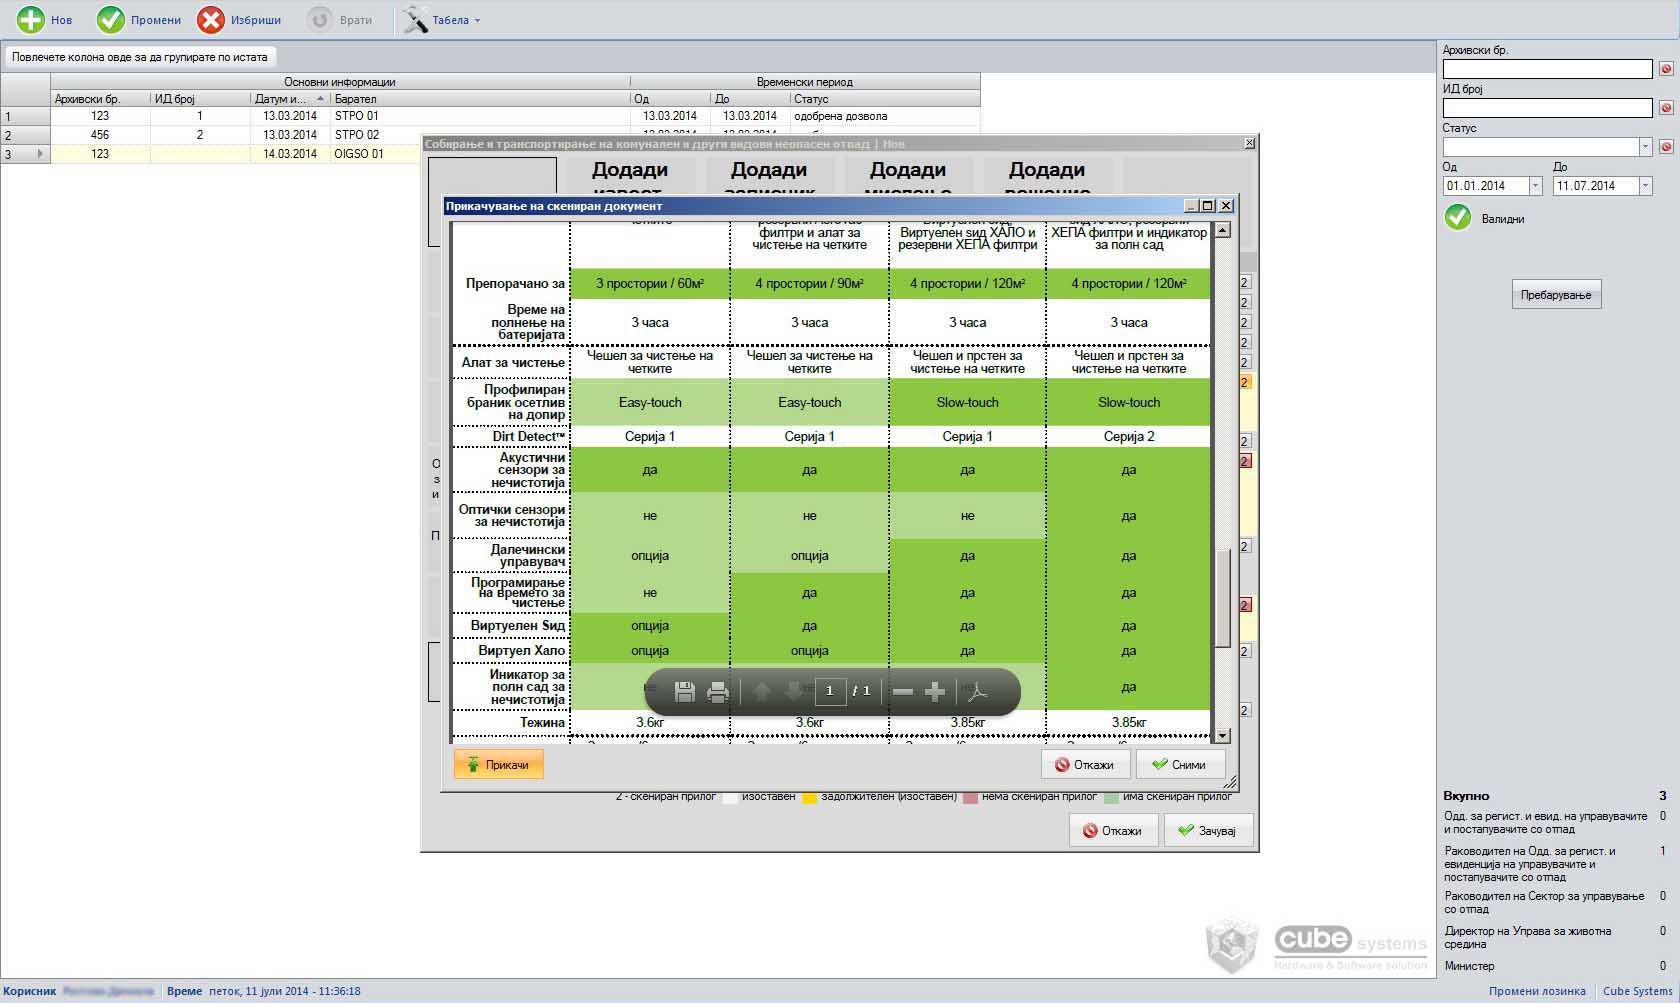Click the green plus Нов icon

(x=31, y=20)
